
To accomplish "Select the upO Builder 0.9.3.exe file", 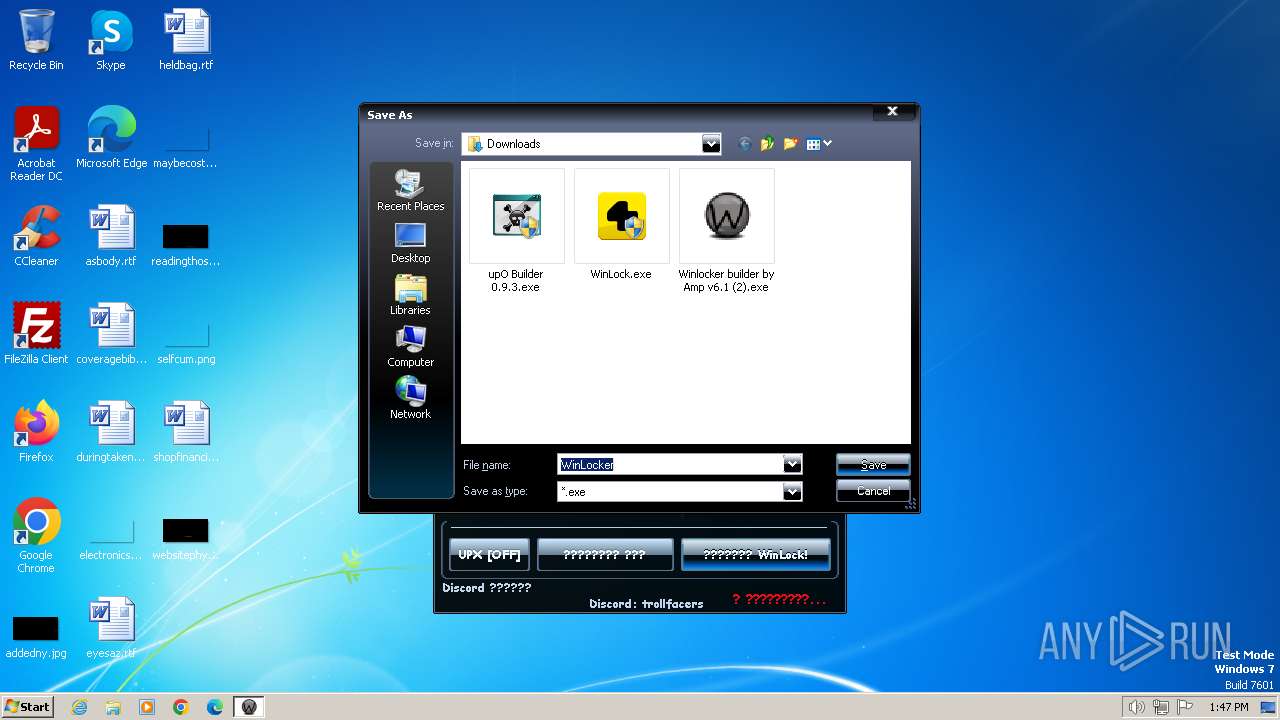I will (x=516, y=231).
